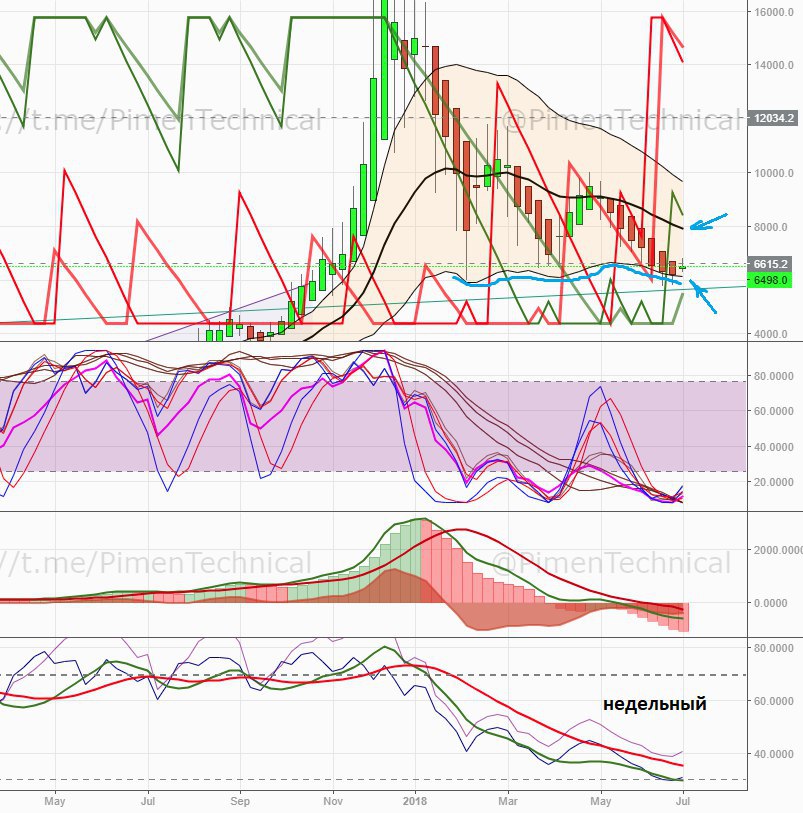Click the 'Jul' label nearest the chart's right edge

(683, 801)
